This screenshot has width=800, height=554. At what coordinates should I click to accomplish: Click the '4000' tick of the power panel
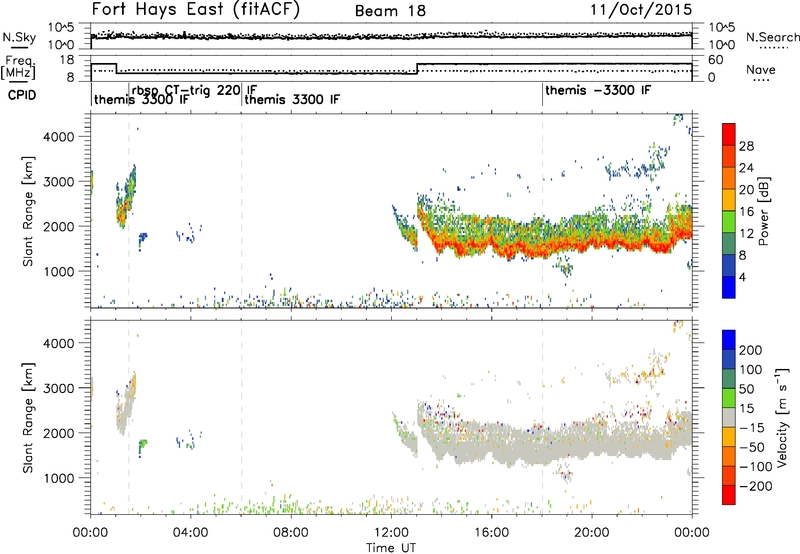click(58, 137)
